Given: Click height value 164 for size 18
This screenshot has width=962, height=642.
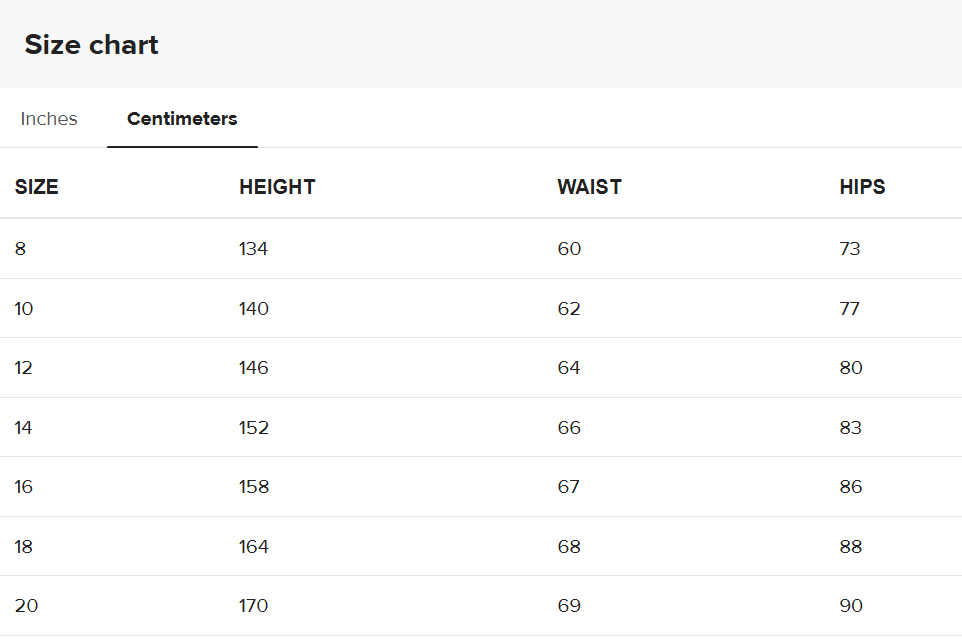Looking at the screenshot, I should click(x=254, y=547).
